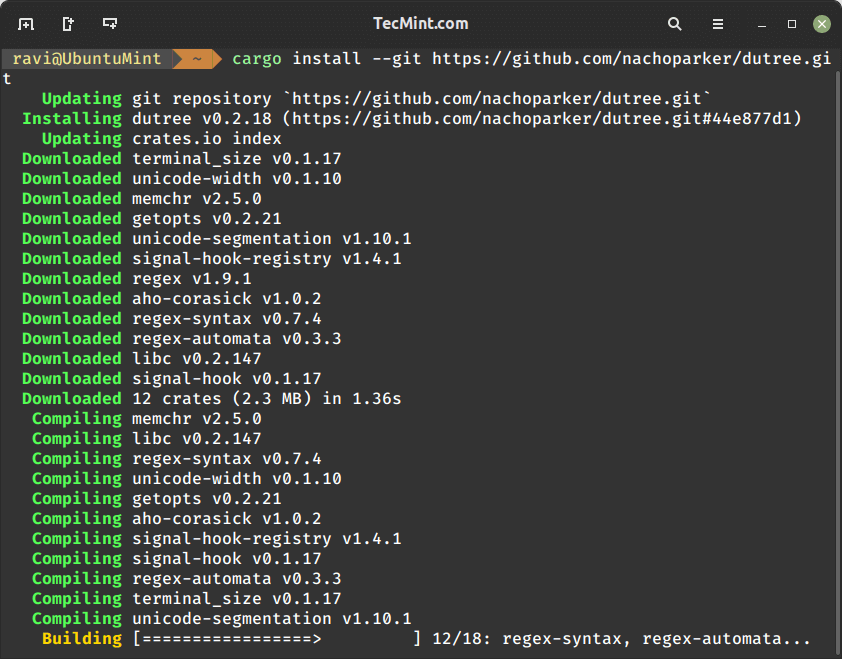This screenshot has width=842, height=659.
Task: Click Downloaded regex-automata v0.3.3 line
Action: [x=182, y=339]
